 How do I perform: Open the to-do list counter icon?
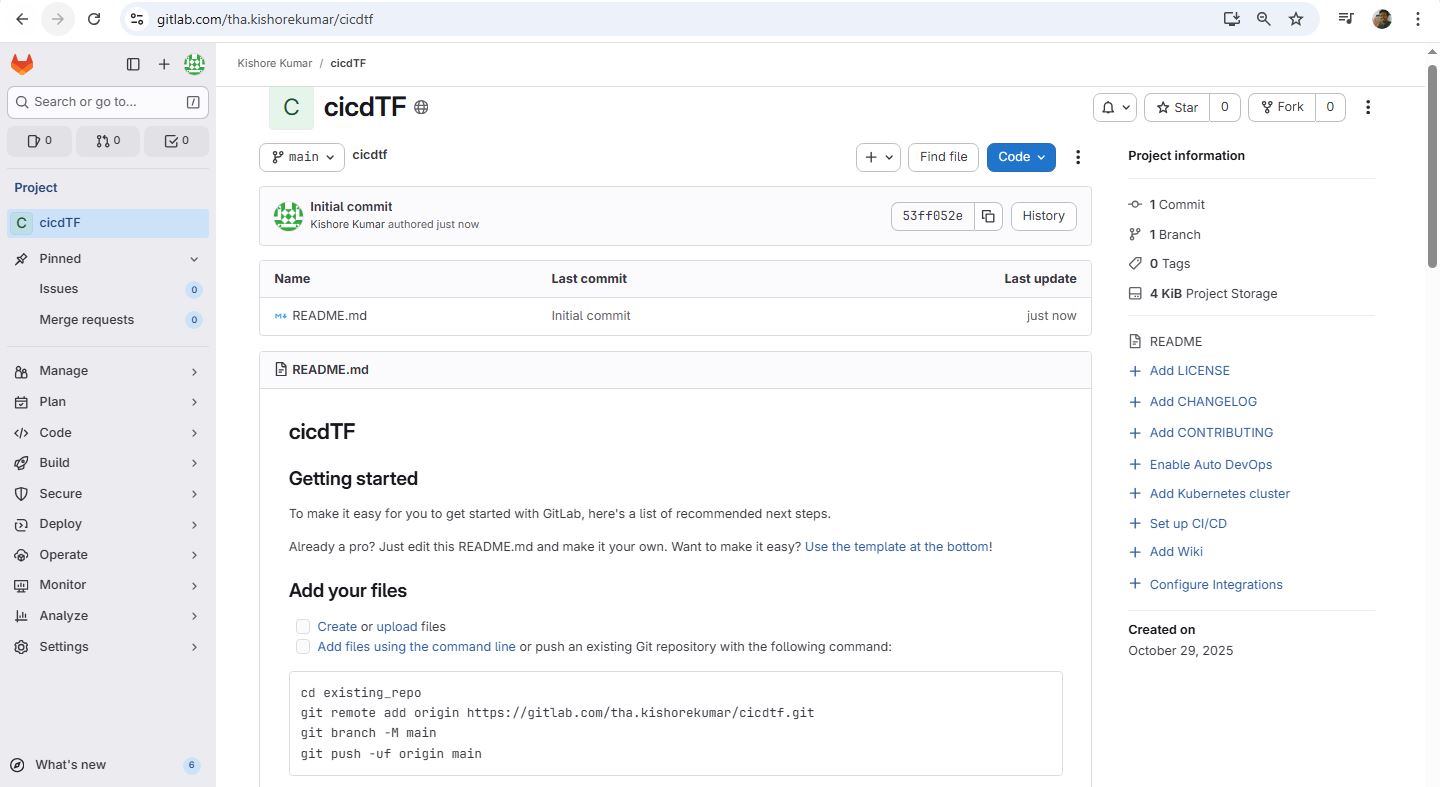tap(176, 141)
